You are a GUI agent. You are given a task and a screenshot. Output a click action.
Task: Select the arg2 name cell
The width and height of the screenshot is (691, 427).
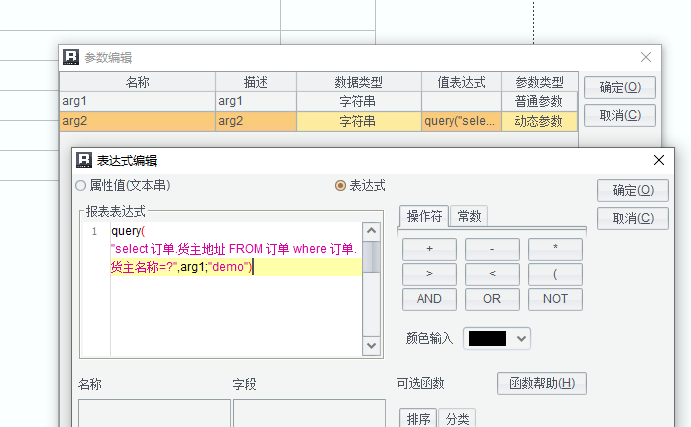click(x=137, y=121)
